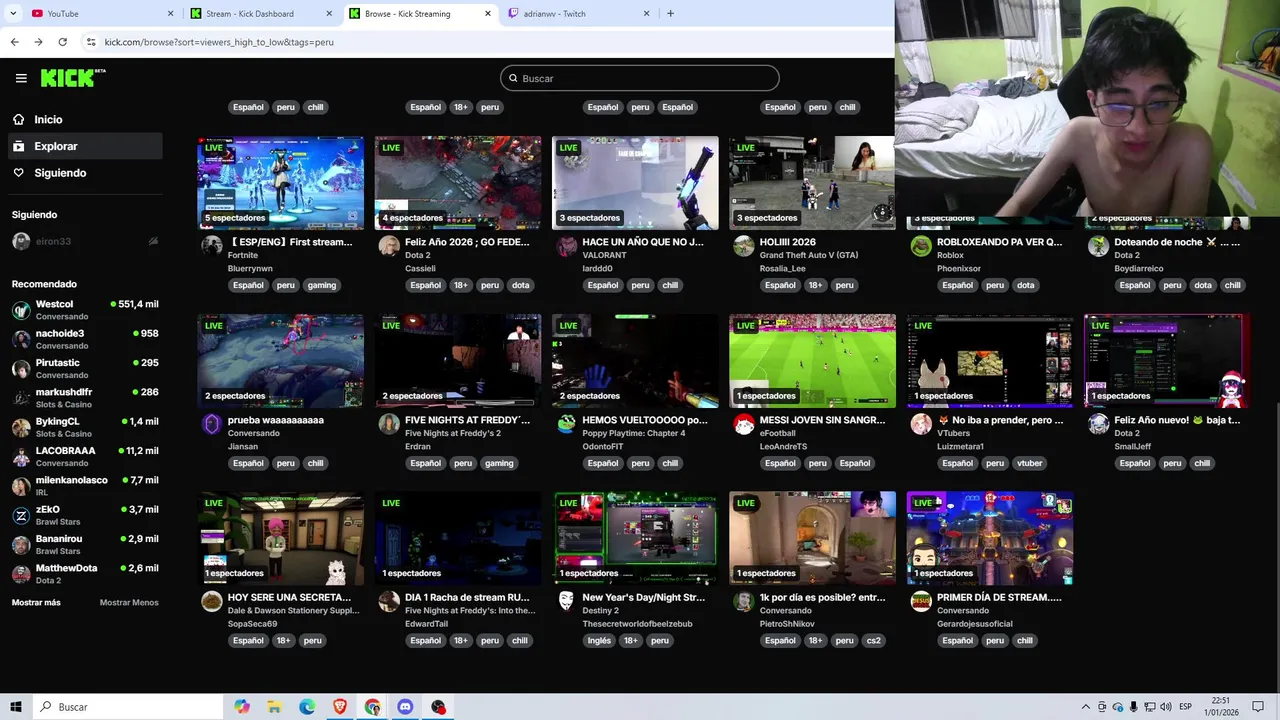Open LACOBRAAA's avatar in Recomendado
Viewport: 1280px width, 720px height.
pyautogui.click(x=21, y=457)
